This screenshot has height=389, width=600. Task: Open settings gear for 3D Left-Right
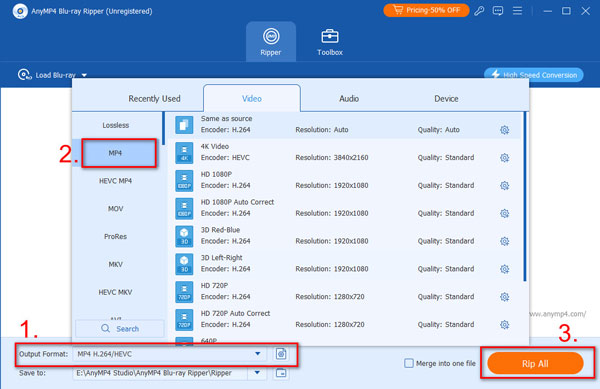click(504, 269)
